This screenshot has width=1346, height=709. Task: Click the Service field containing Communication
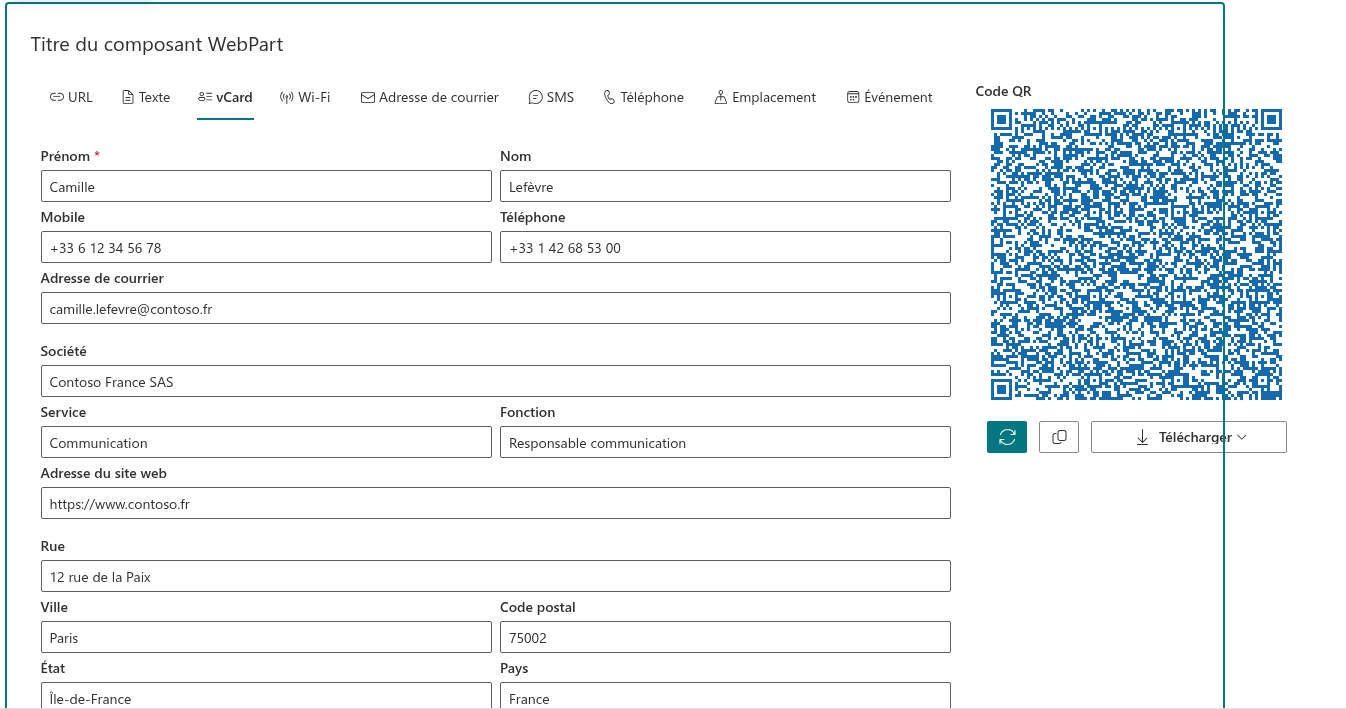pos(266,443)
